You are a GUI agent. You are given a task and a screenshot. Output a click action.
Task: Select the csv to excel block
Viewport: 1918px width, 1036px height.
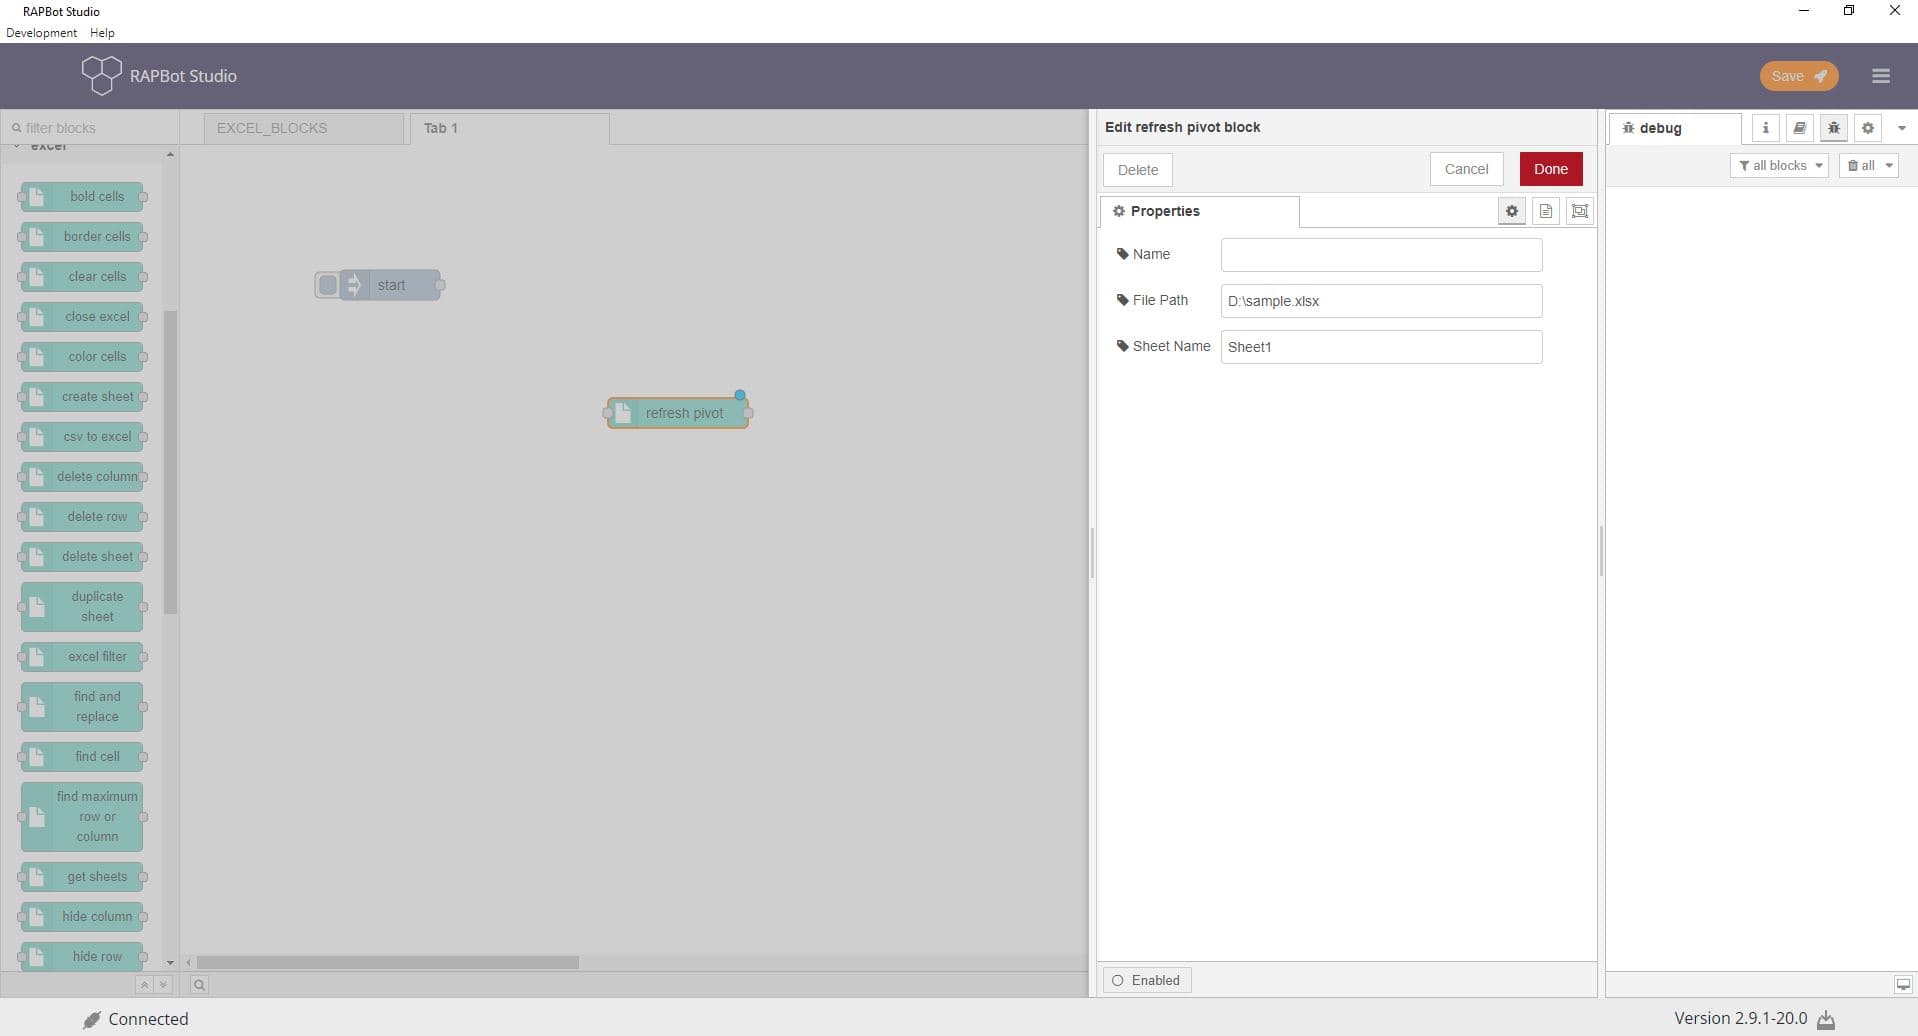pos(82,437)
